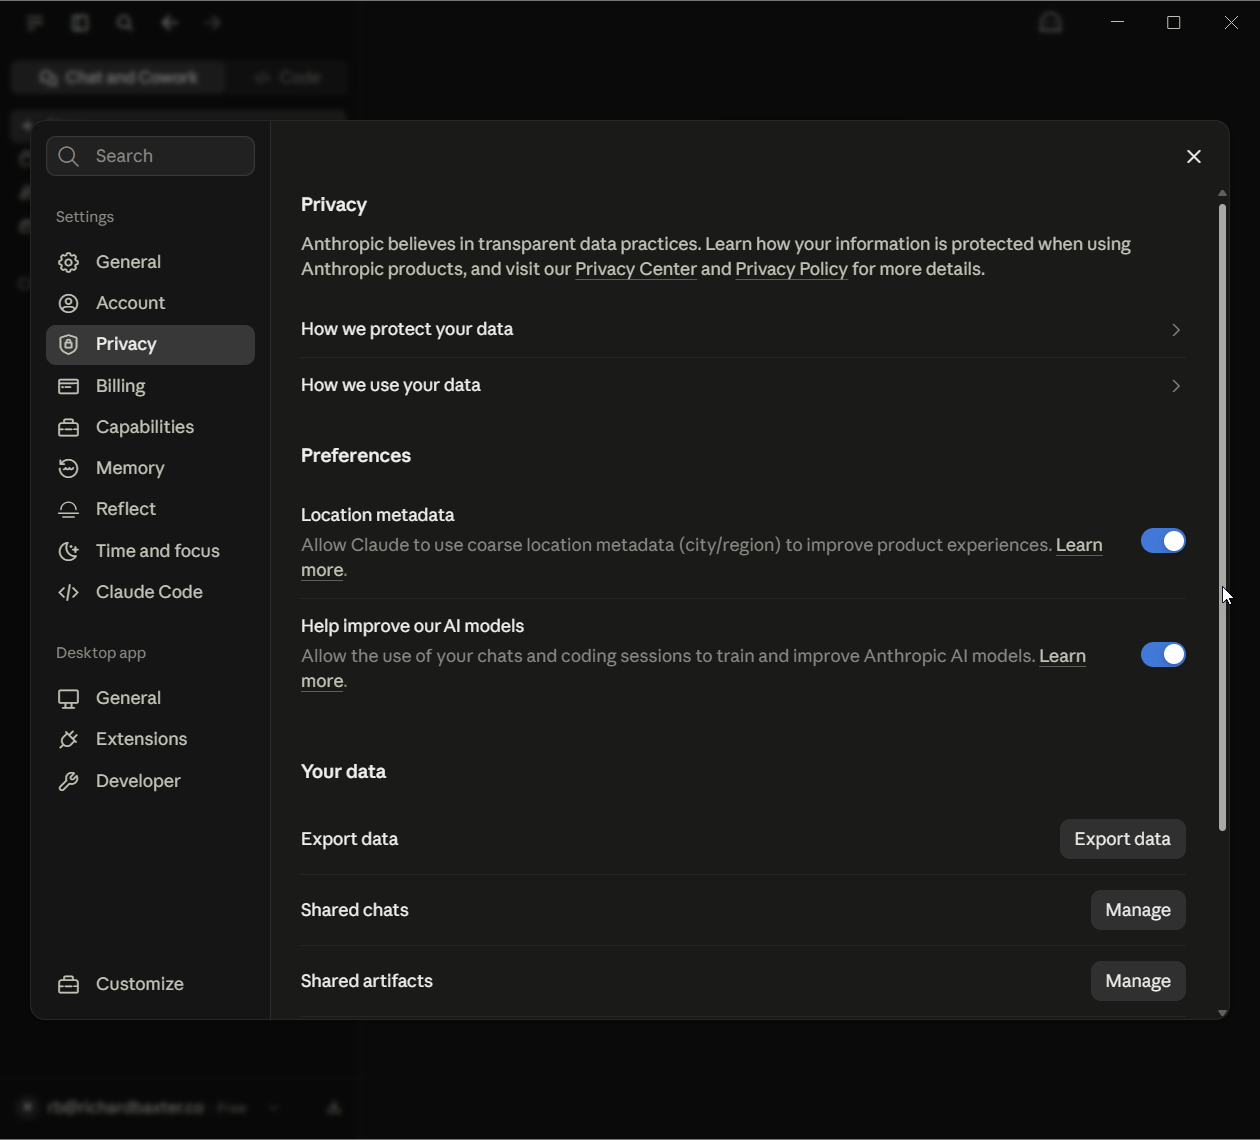Screen dimensions: 1260x1140
Task: Select the Privacy shield icon in sidebar
Action: tap(68, 344)
